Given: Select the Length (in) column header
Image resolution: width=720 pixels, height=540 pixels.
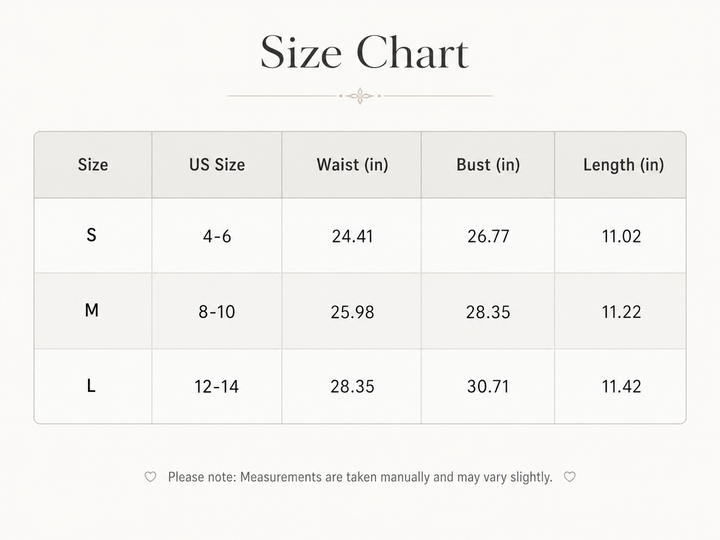Looking at the screenshot, I should pyautogui.click(x=623, y=165).
